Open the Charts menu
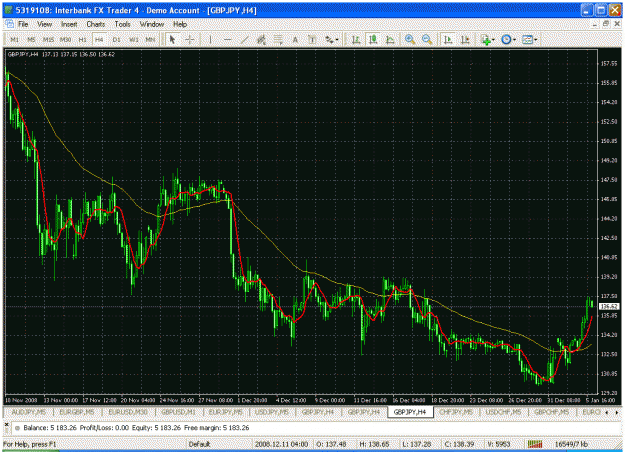625x452 pixels. point(96,24)
